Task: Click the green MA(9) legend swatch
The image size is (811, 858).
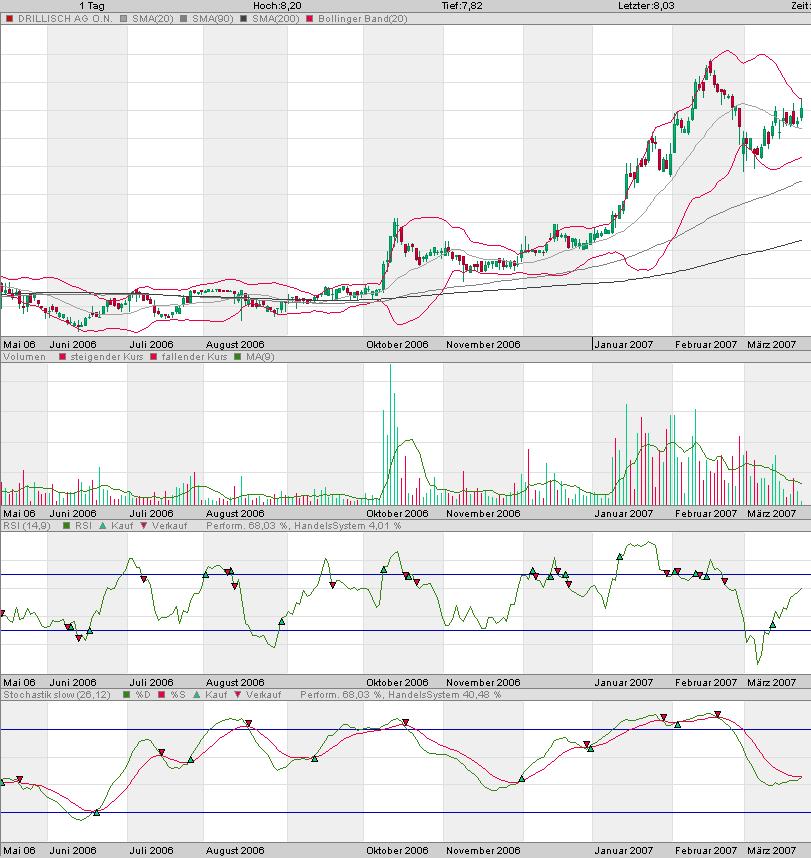Action: pos(237,357)
